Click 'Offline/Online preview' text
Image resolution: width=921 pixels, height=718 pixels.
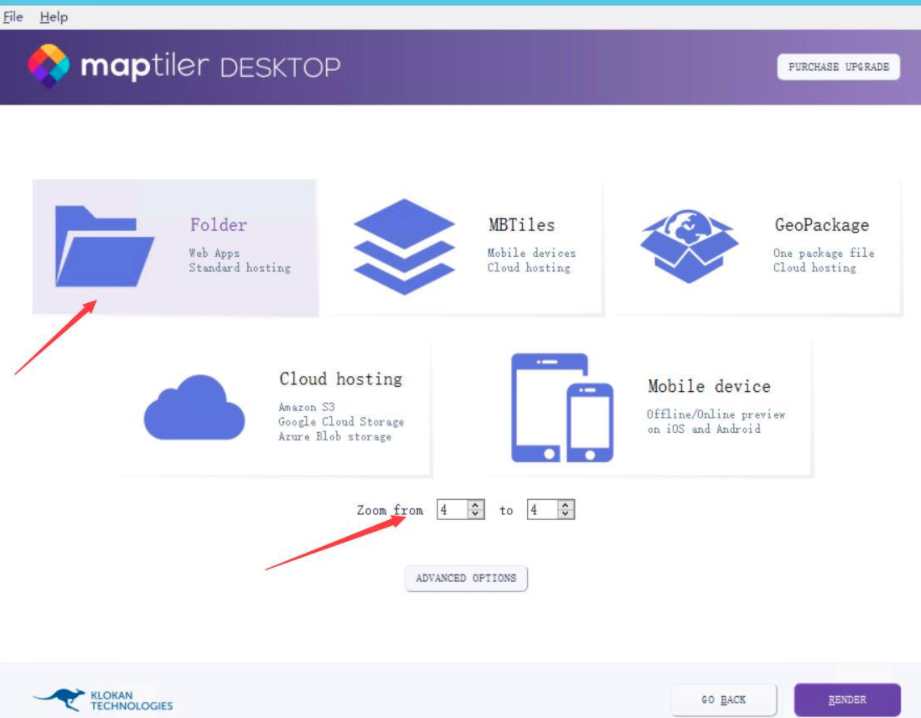click(x=716, y=414)
